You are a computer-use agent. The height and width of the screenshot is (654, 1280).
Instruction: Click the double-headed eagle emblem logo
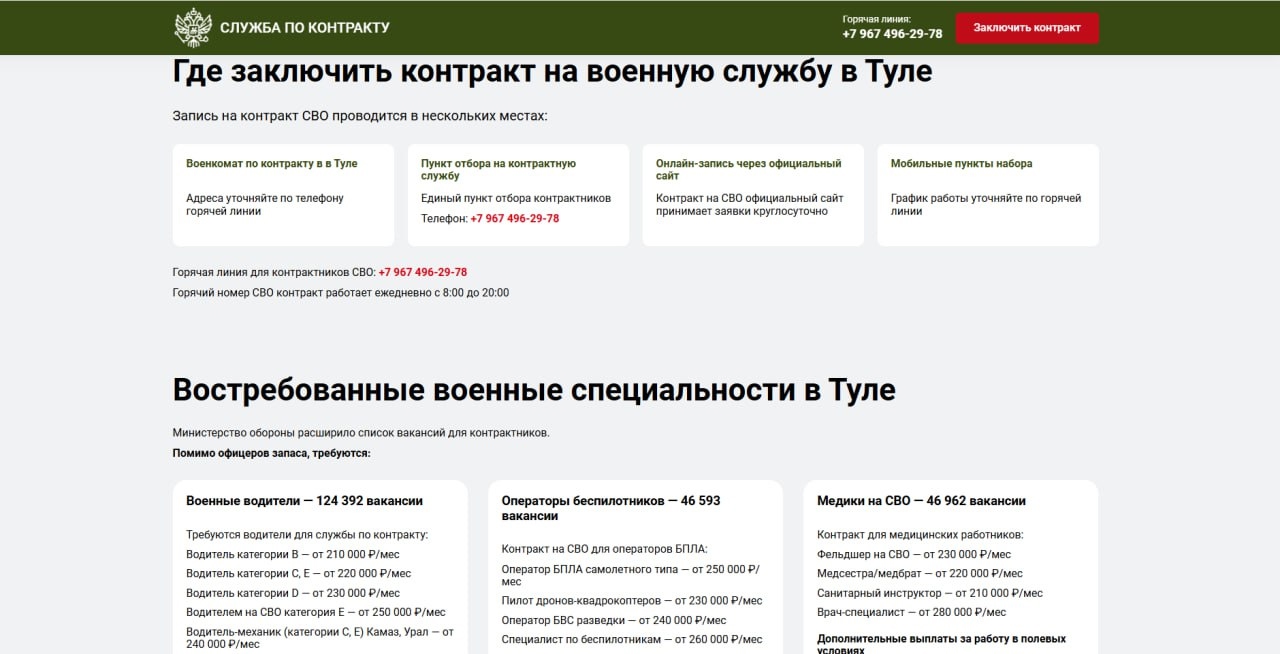tap(193, 28)
